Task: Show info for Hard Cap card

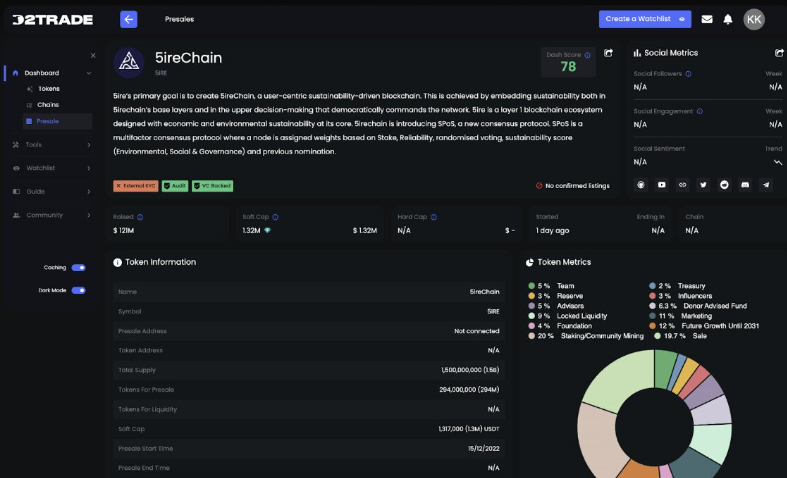Action: coord(434,217)
